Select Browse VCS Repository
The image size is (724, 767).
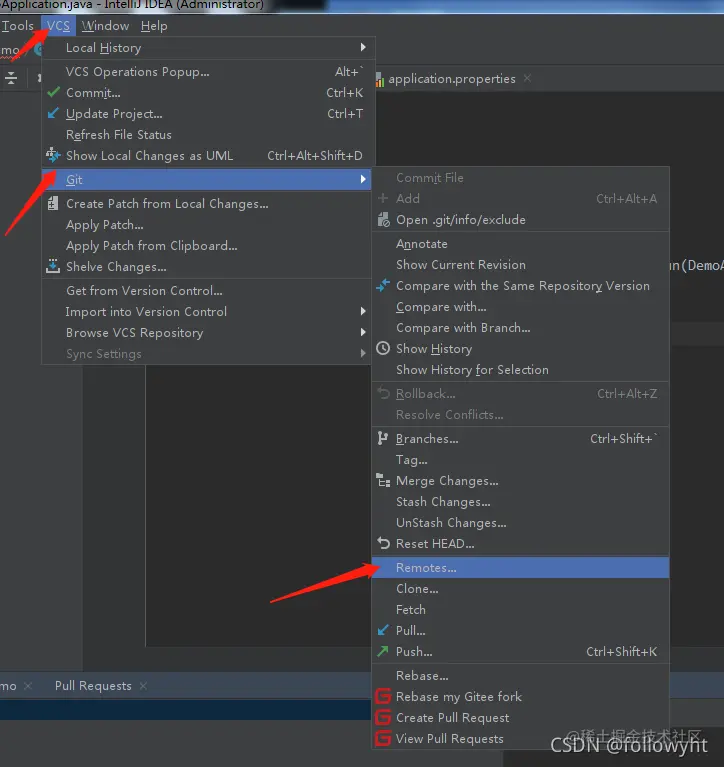point(208,333)
